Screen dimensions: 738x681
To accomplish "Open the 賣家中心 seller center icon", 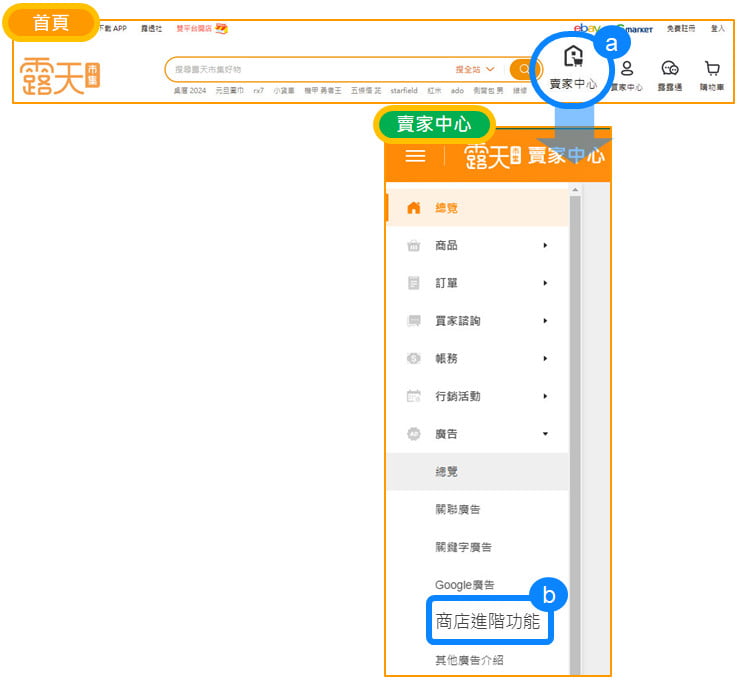I will [x=573, y=60].
